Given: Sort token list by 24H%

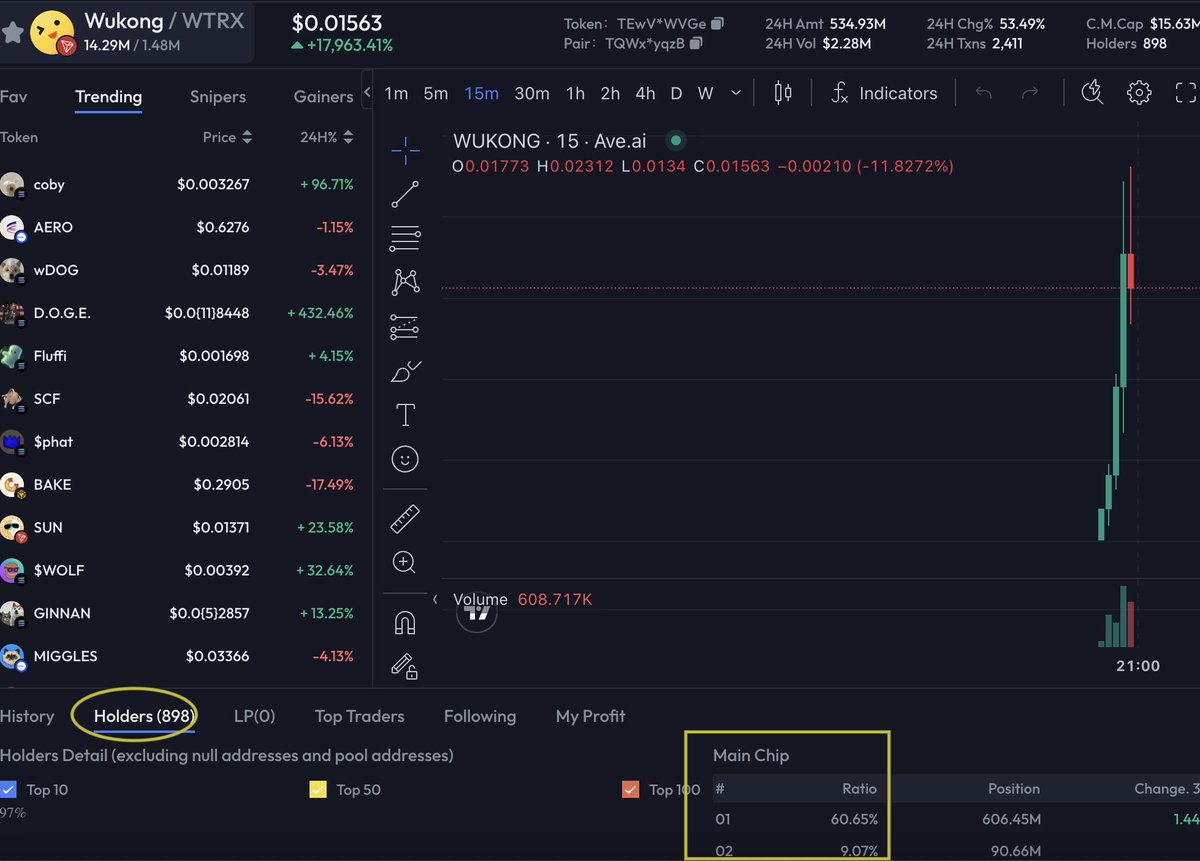Looking at the screenshot, I should (x=327, y=137).
